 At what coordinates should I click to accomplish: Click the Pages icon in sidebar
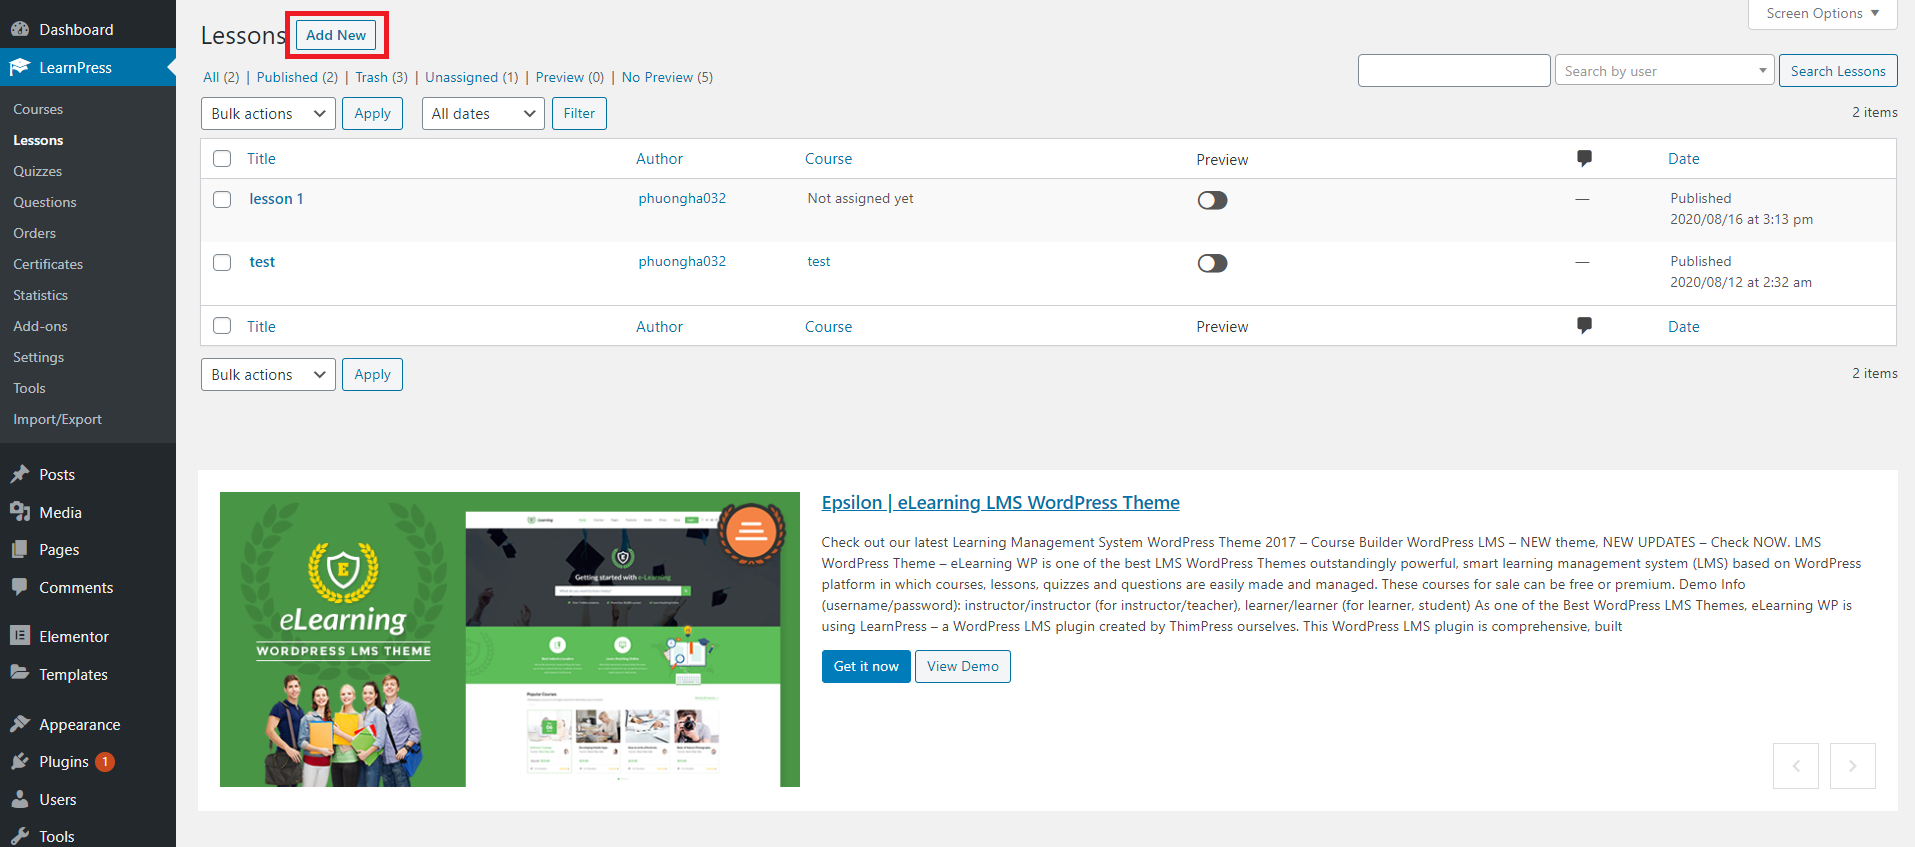[20, 549]
